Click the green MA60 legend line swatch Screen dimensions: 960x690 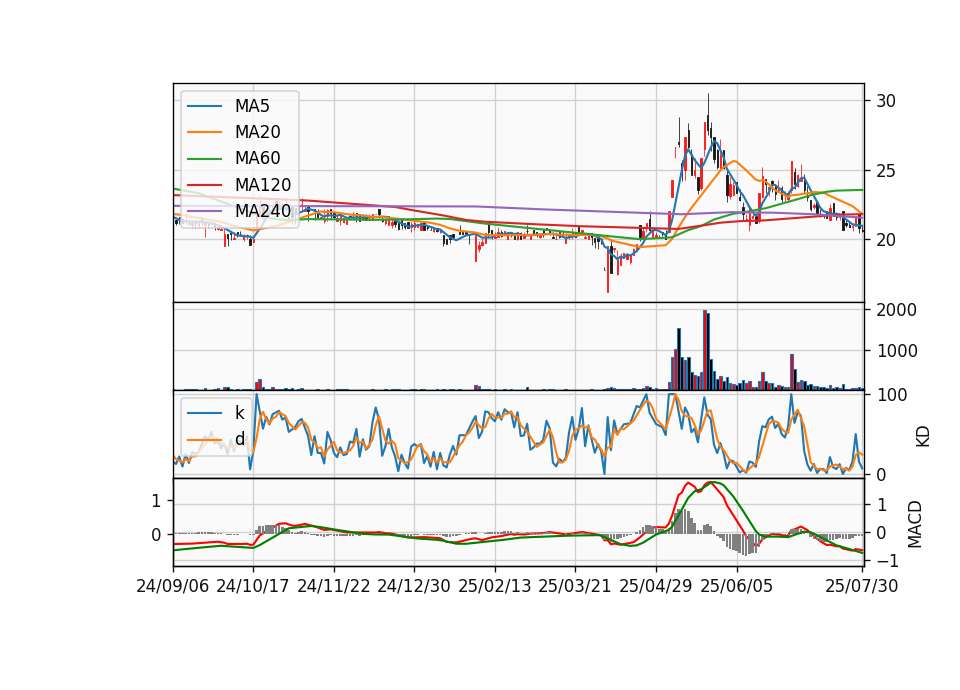point(204,159)
